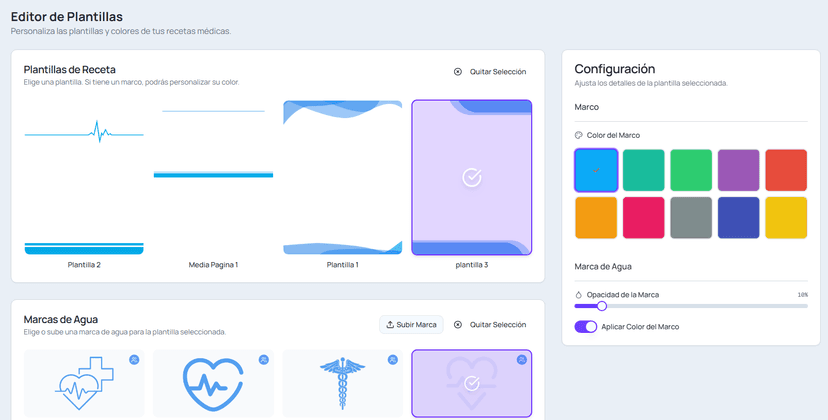Viewport: 828px width, 420px height.
Task: Click the Configuración heading
Action: [x=615, y=69]
